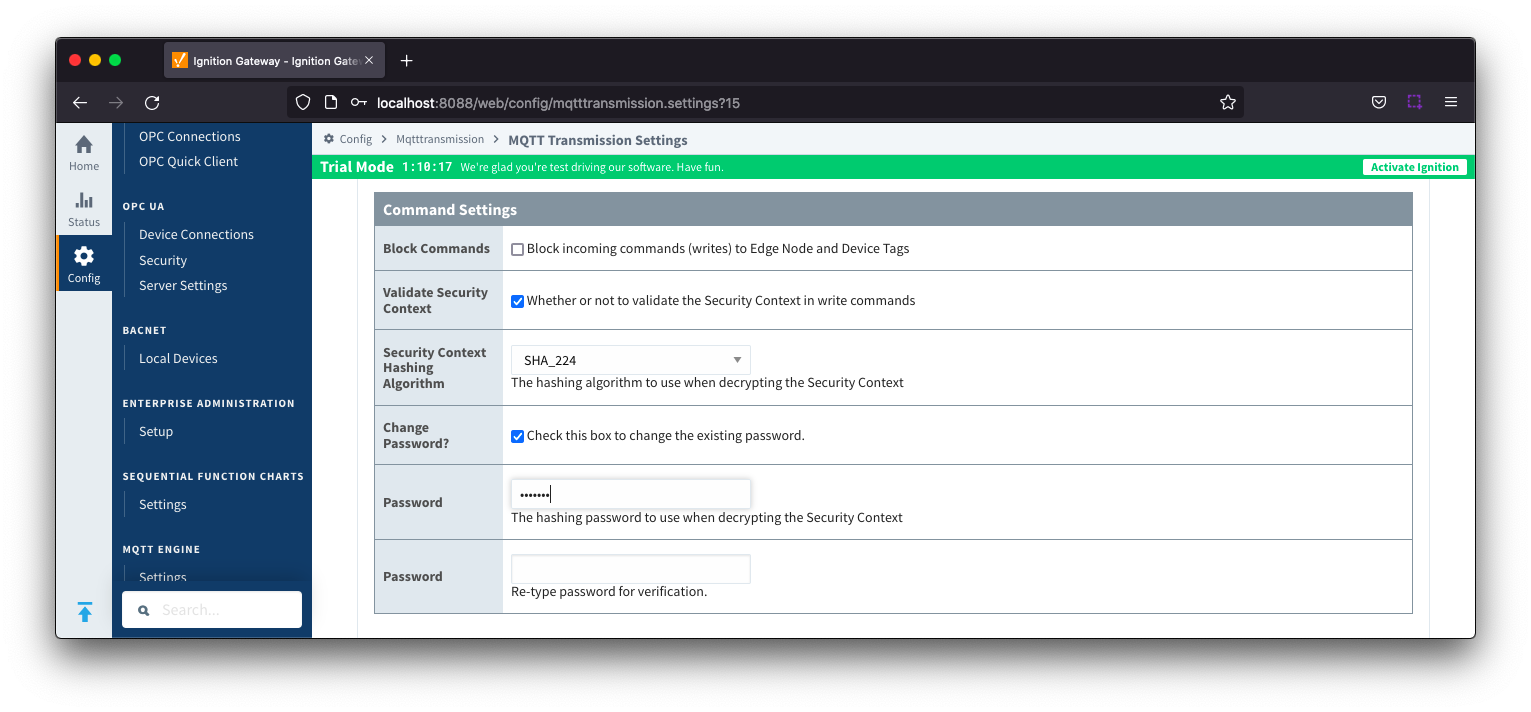Click the re-type Password verification field
Viewport: 1531px width, 712px height.
click(631, 569)
